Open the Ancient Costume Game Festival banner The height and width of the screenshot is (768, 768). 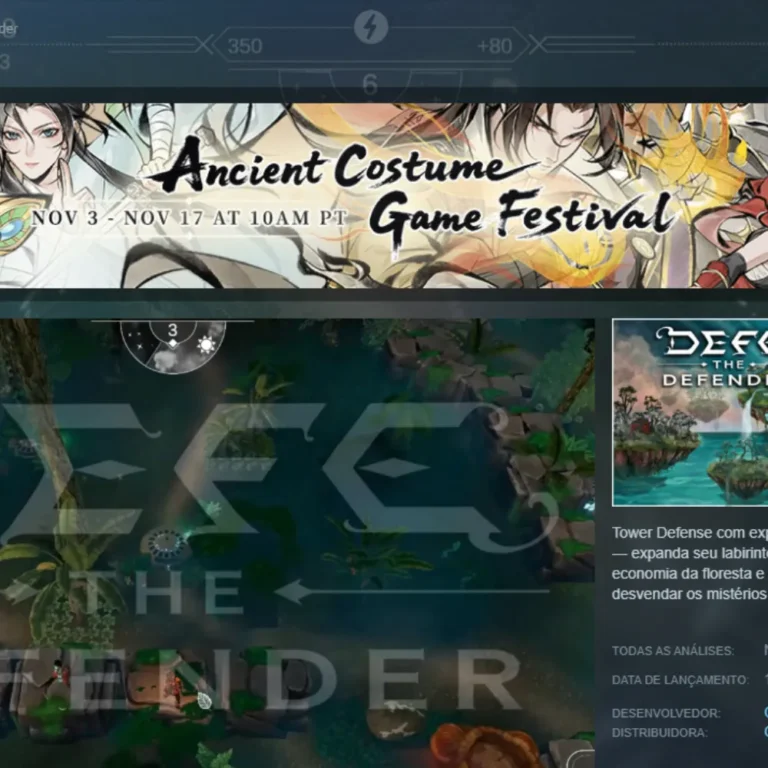384,195
